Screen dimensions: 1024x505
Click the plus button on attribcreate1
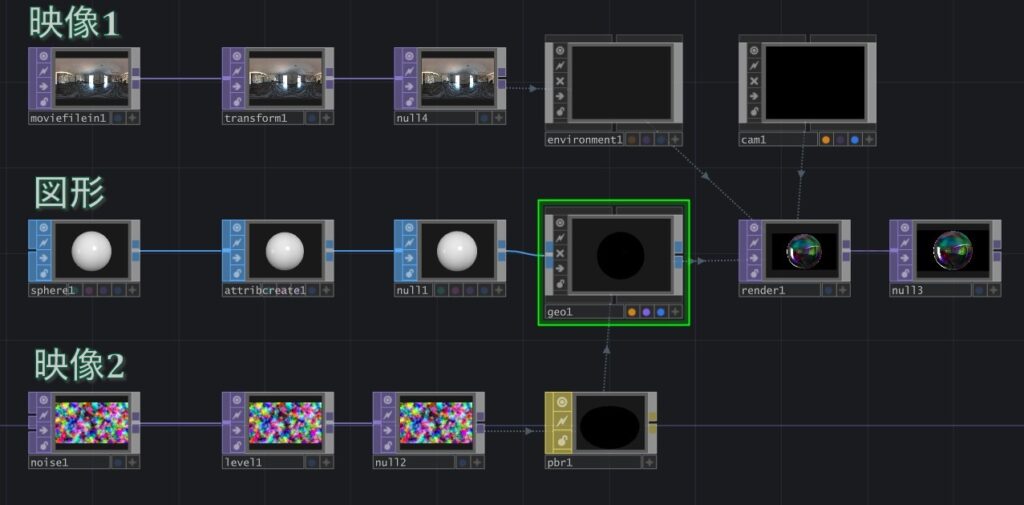(x=328, y=290)
